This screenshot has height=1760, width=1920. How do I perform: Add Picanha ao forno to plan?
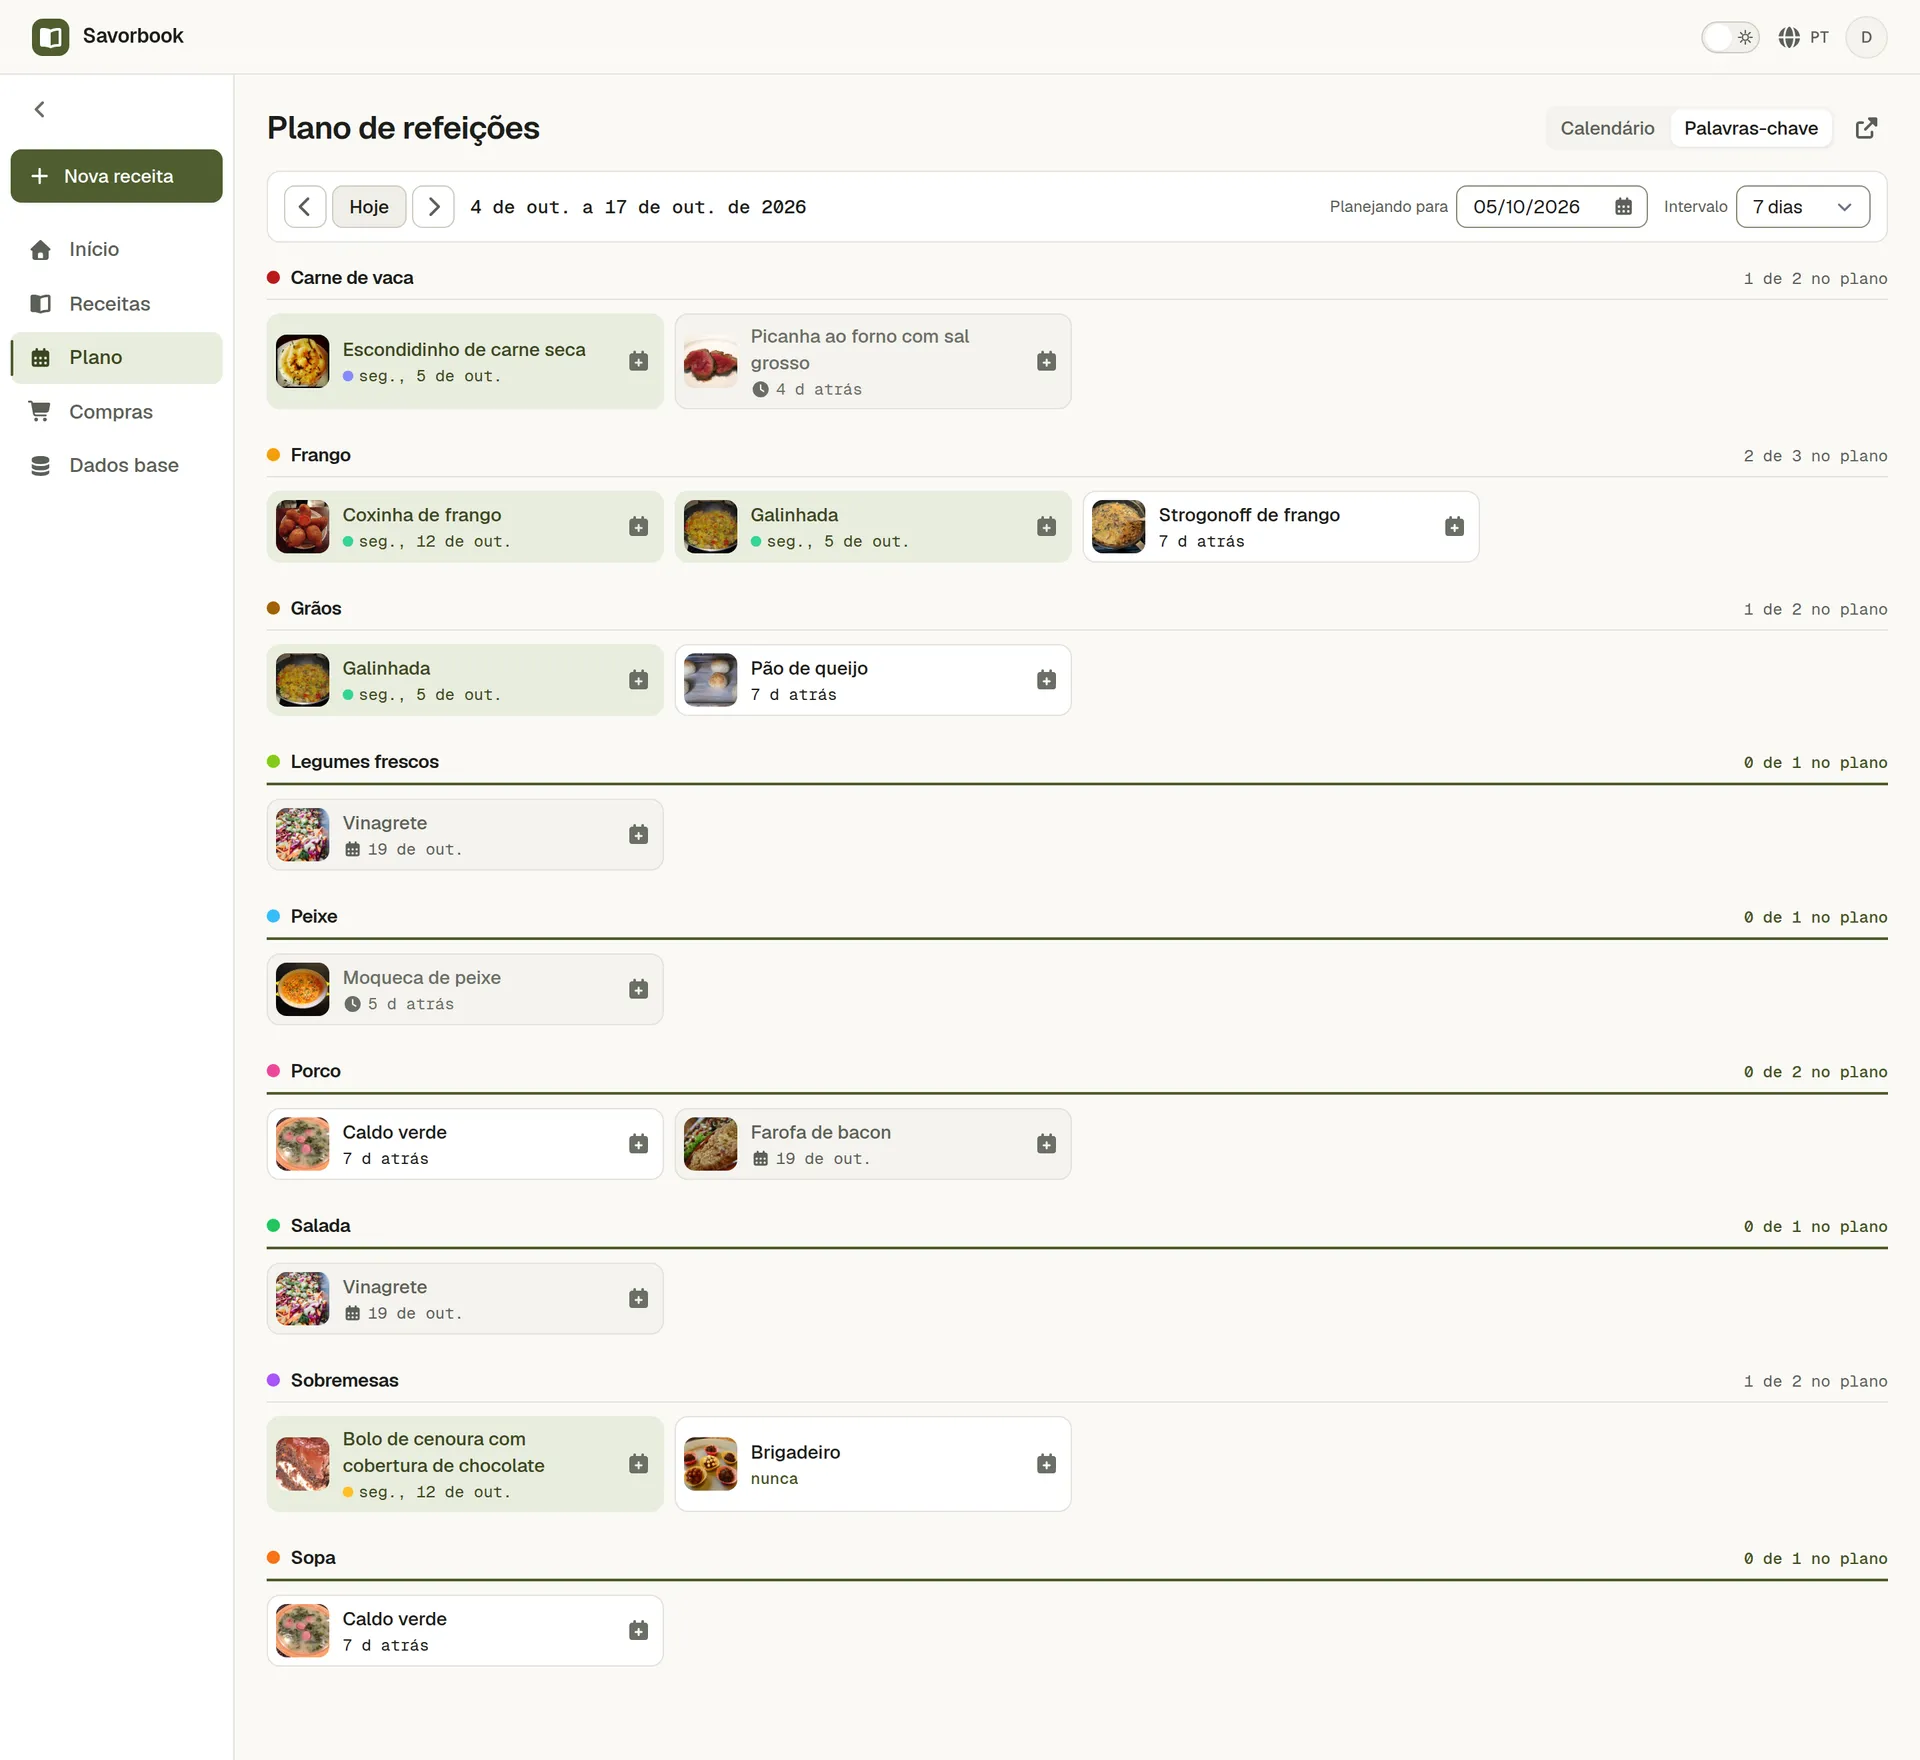tap(1047, 361)
